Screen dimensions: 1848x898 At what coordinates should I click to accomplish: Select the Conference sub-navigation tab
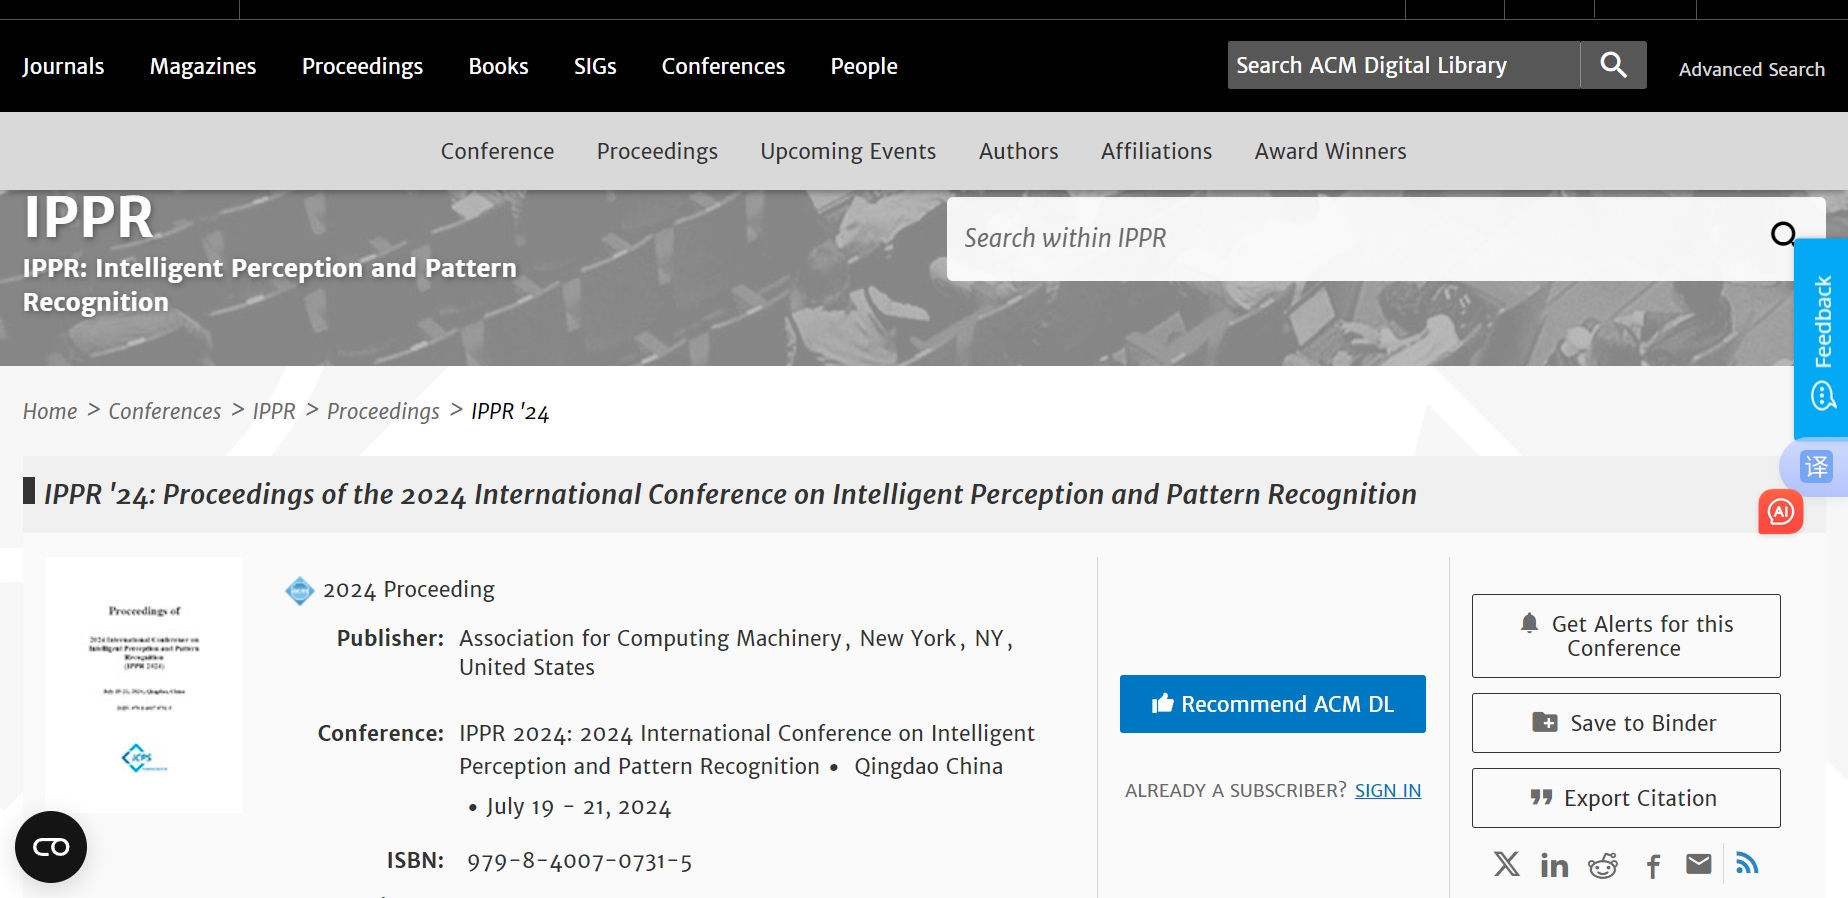click(497, 151)
